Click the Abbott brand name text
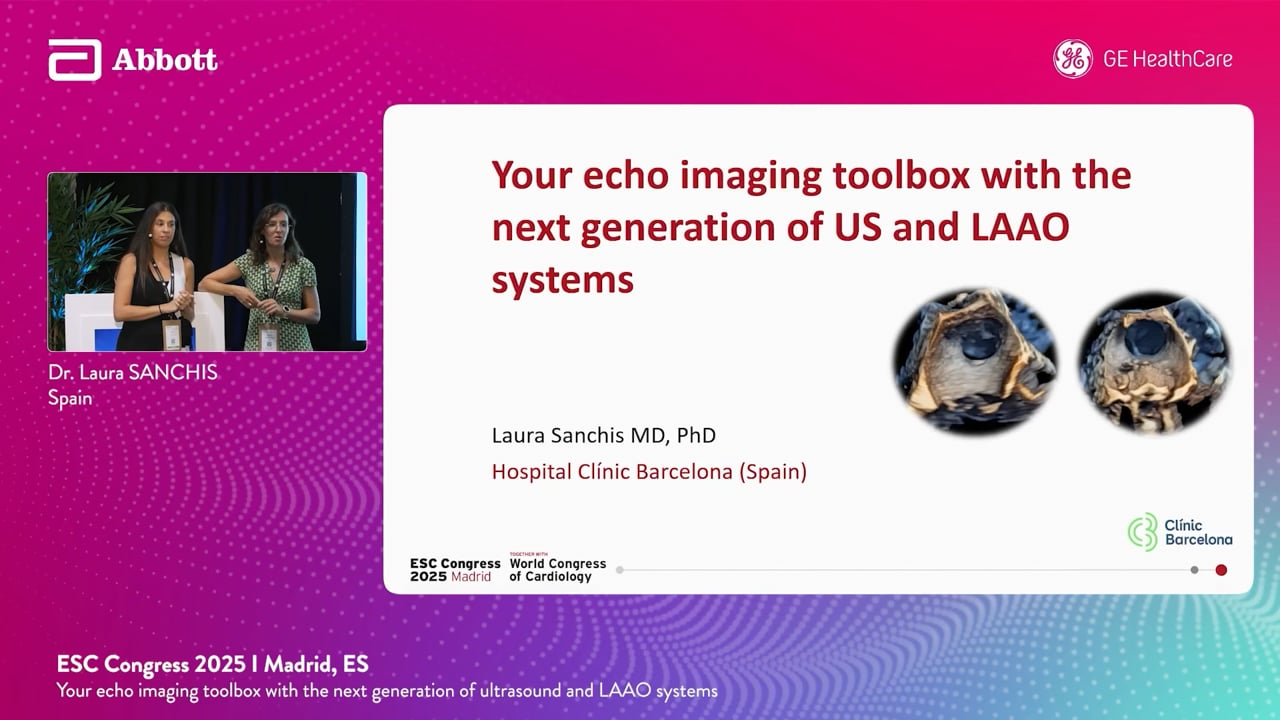Image resolution: width=1280 pixels, height=720 pixels. pos(165,60)
